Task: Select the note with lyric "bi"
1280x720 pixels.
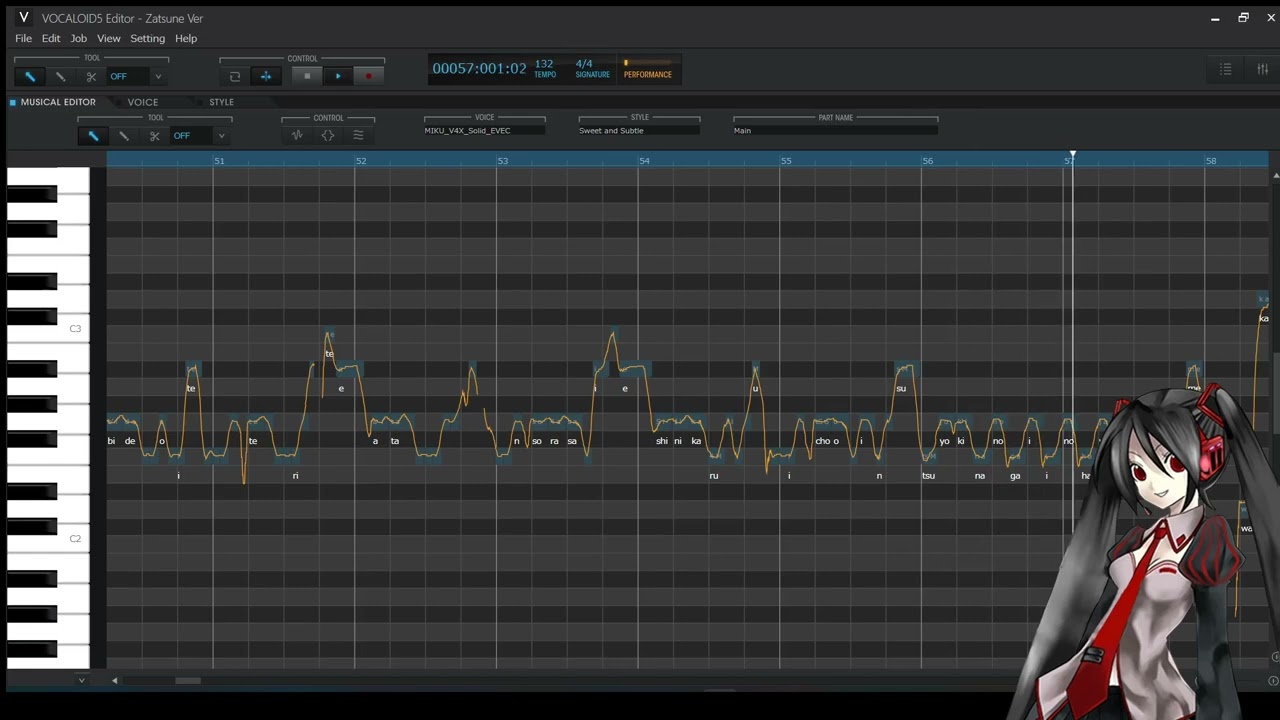Action: pyautogui.click(x=112, y=441)
